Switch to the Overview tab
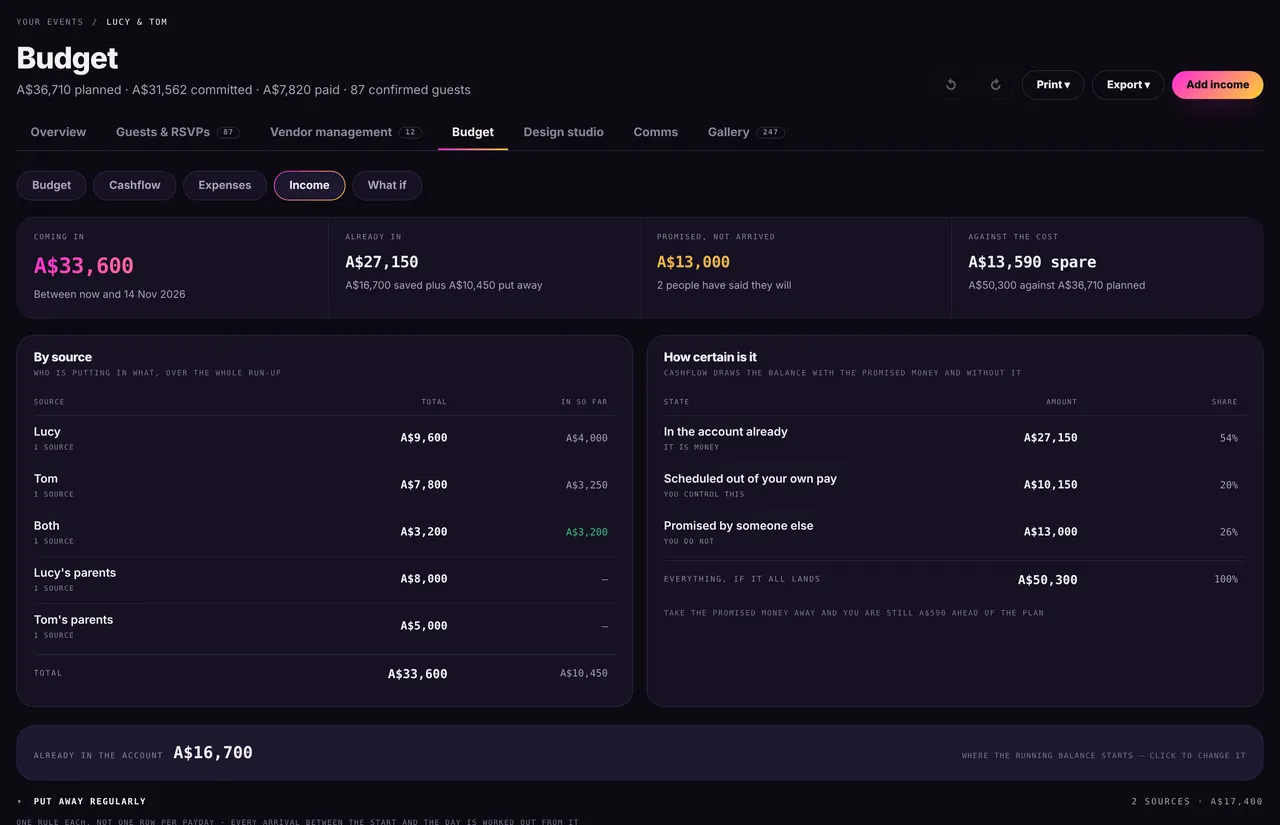The height and width of the screenshot is (825, 1280). 58,132
